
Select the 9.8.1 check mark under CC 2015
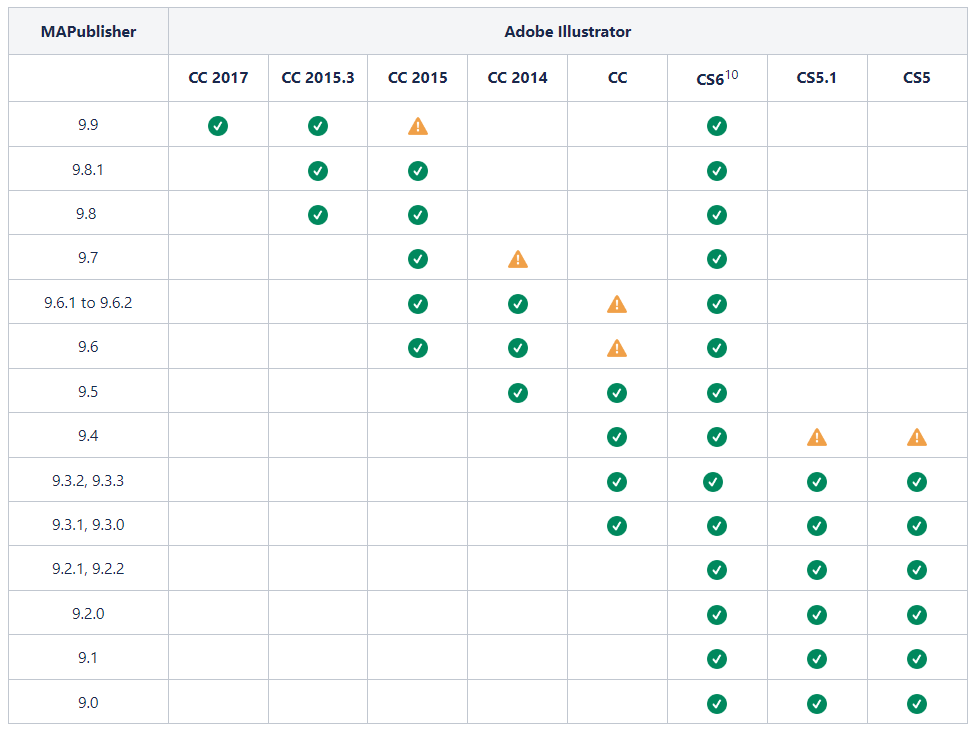coord(418,171)
